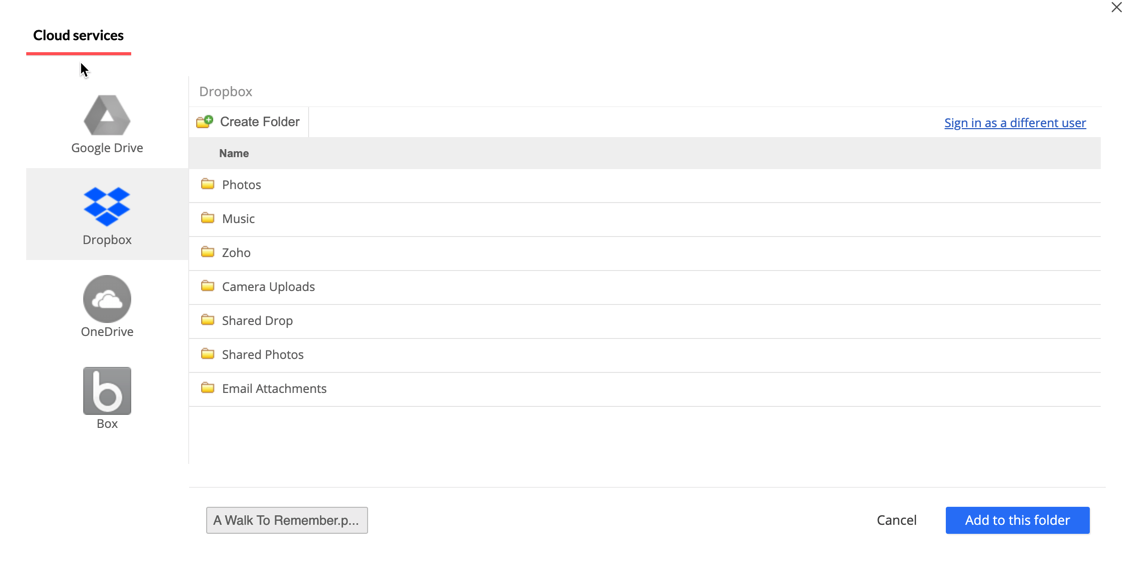The width and height of the screenshot is (1131, 587).
Task: Open the Email Attachments folder
Action: pos(274,389)
